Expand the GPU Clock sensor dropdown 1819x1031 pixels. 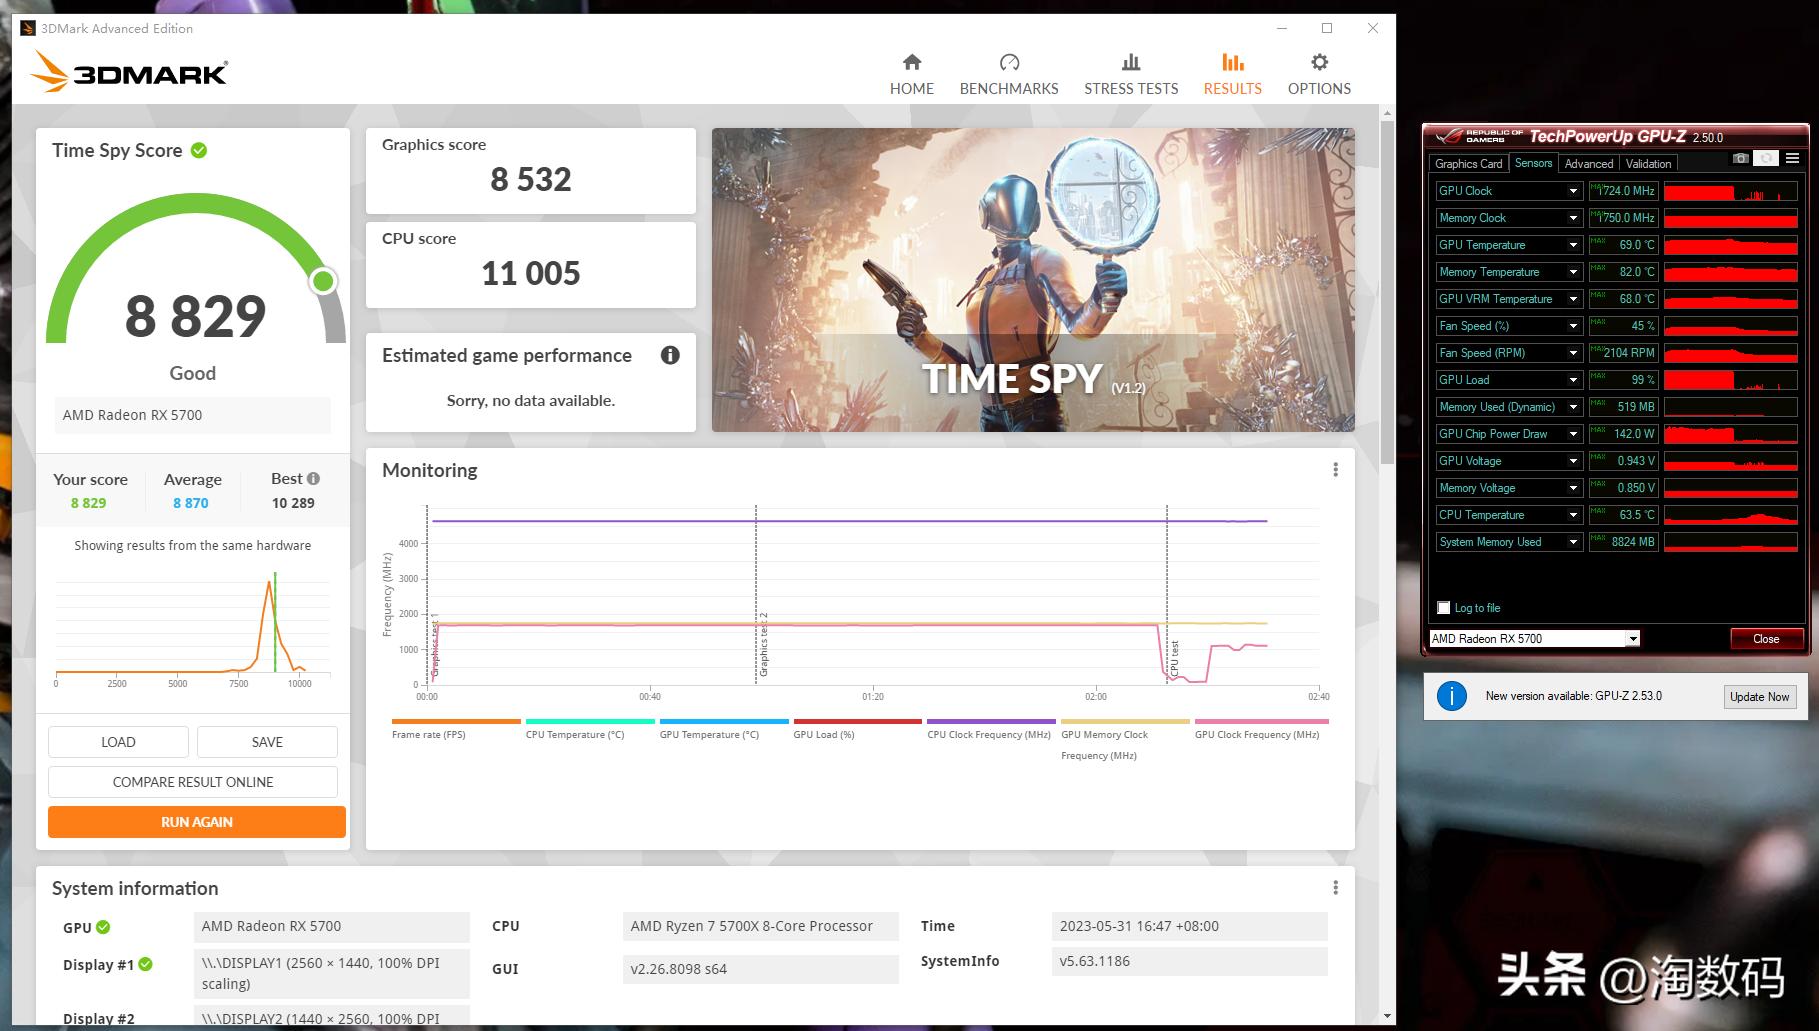pos(1573,191)
